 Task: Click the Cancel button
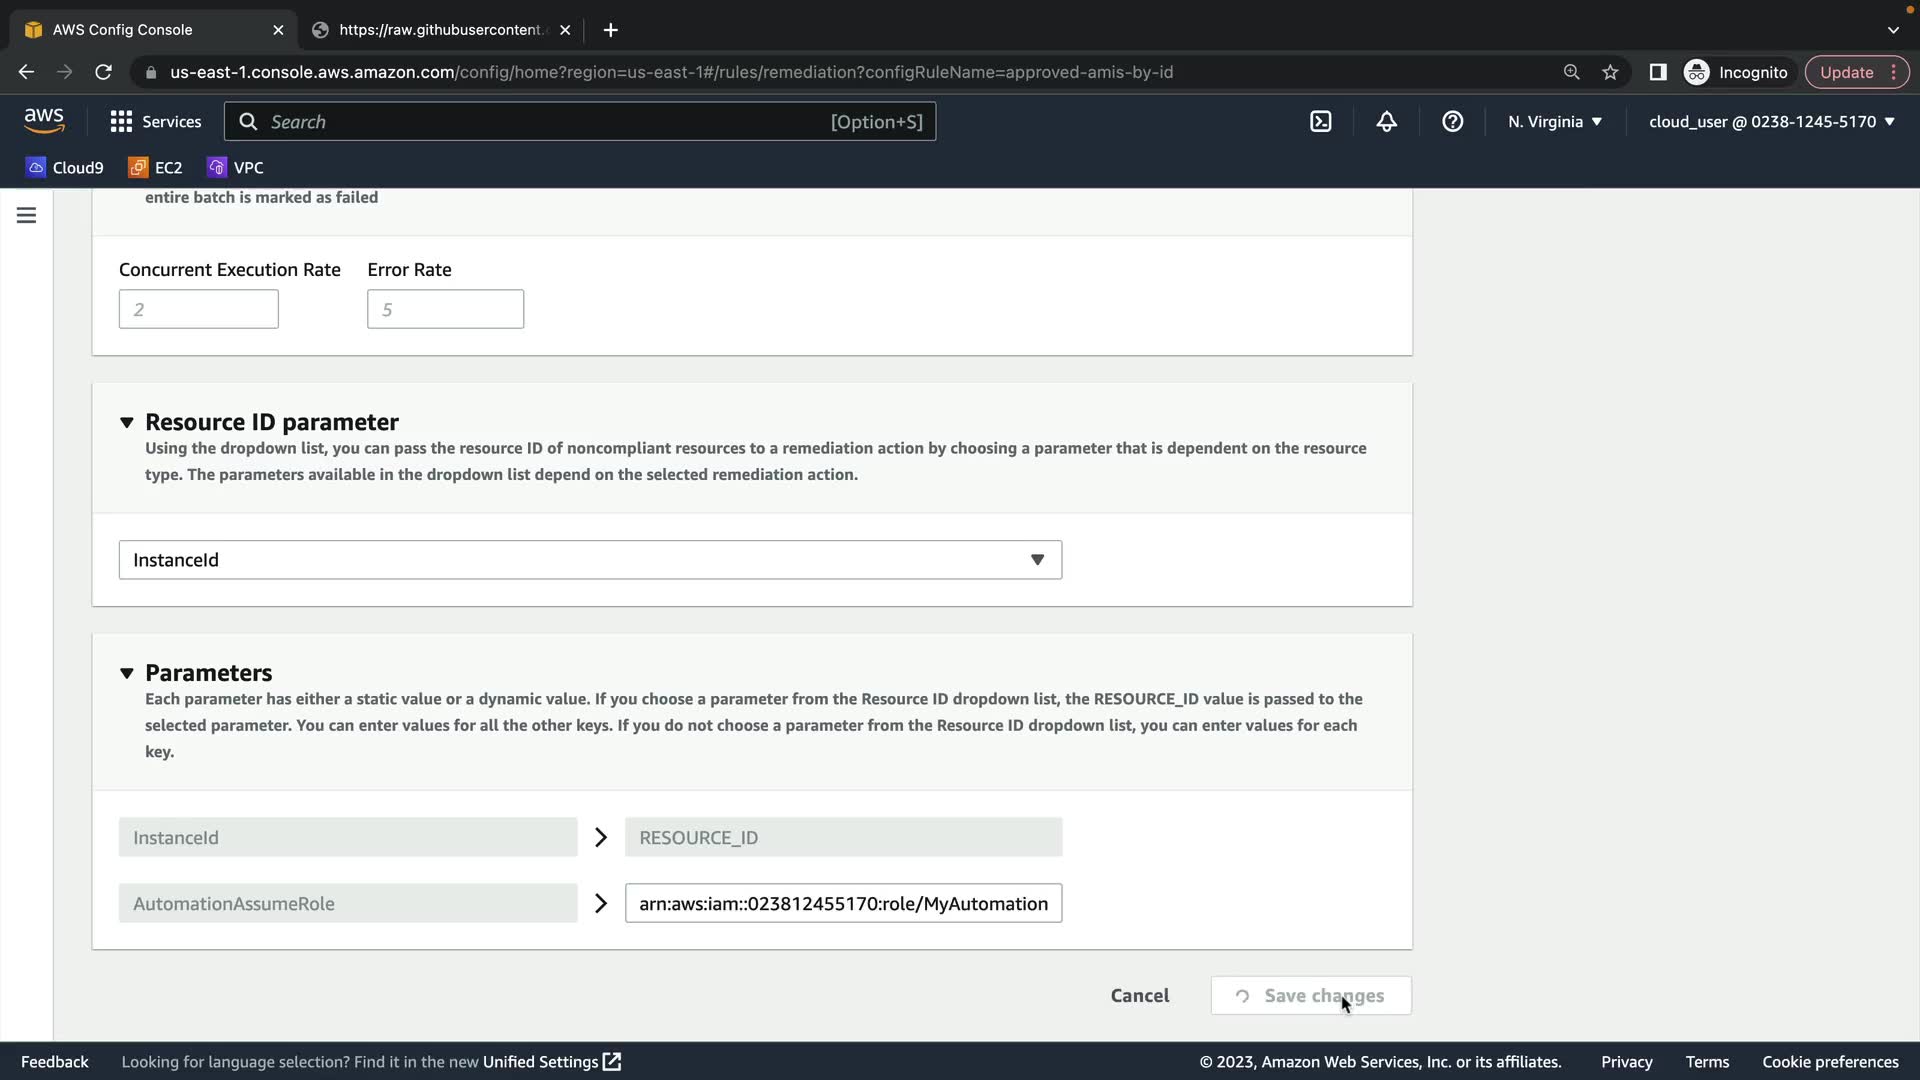pyautogui.click(x=1139, y=995)
